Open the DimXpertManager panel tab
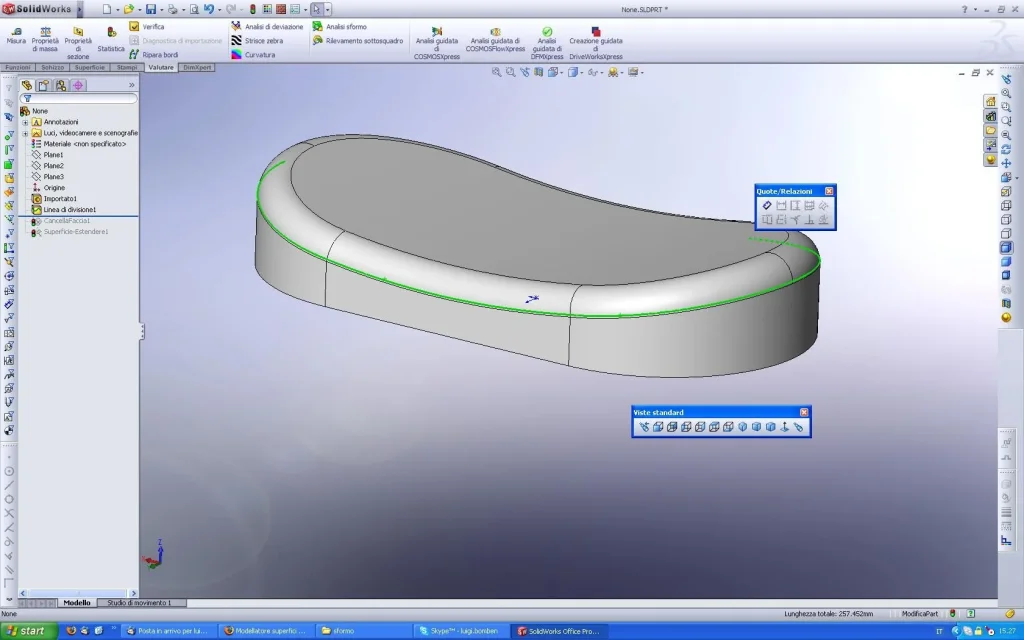Image resolution: width=1024 pixels, height=640 pixels. tap(78, 86)
